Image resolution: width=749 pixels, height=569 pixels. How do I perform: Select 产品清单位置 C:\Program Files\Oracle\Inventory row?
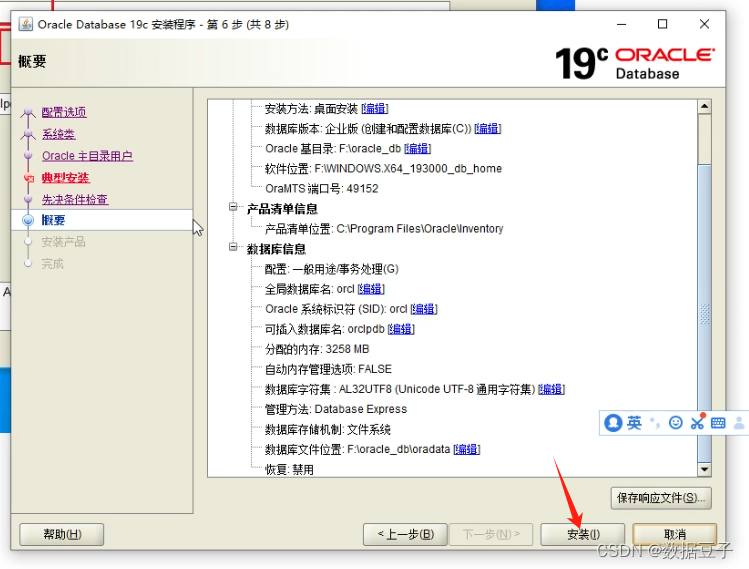point(384,229)
